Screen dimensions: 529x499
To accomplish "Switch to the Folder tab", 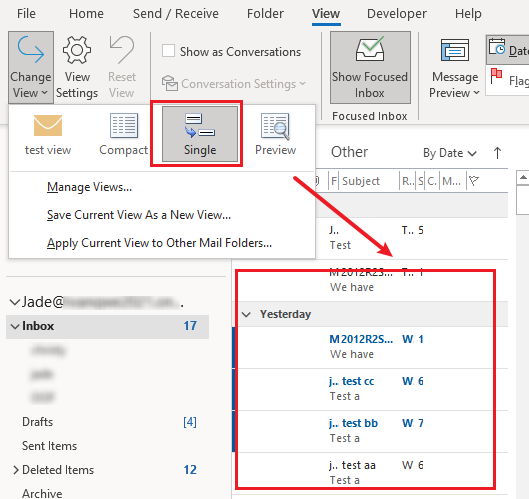I will 265,13.
